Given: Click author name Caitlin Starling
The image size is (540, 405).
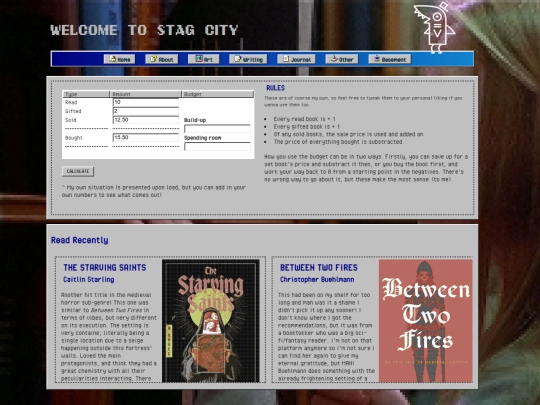Looking at the screenshot, I should 89,279.
